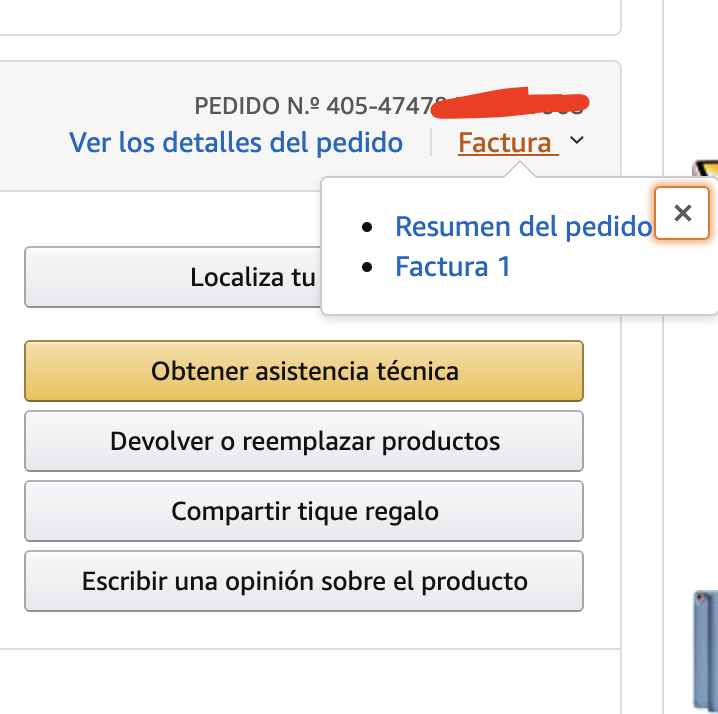718x714 pixels.
Task: Click the divider between order details and Factura
Action: click(431, 143)
